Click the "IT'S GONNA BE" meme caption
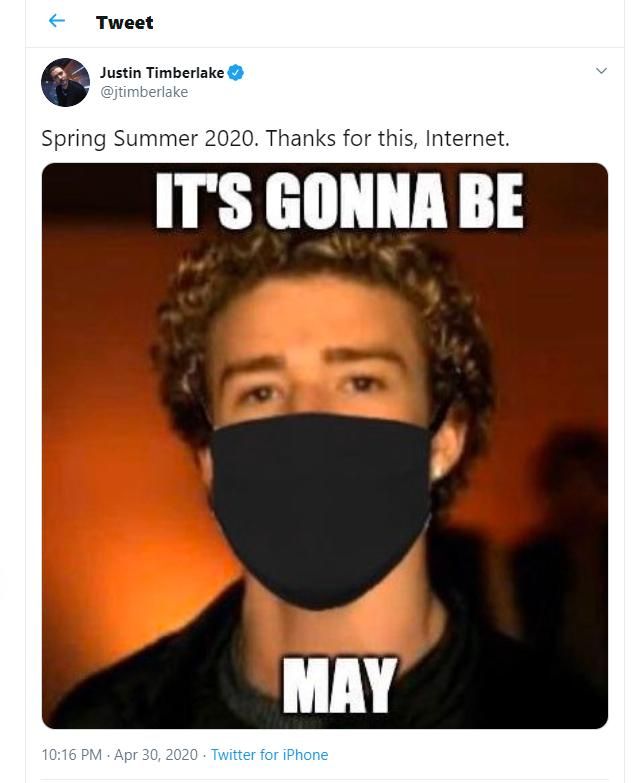Screen dimensions: 633x783 coord(339,201)
